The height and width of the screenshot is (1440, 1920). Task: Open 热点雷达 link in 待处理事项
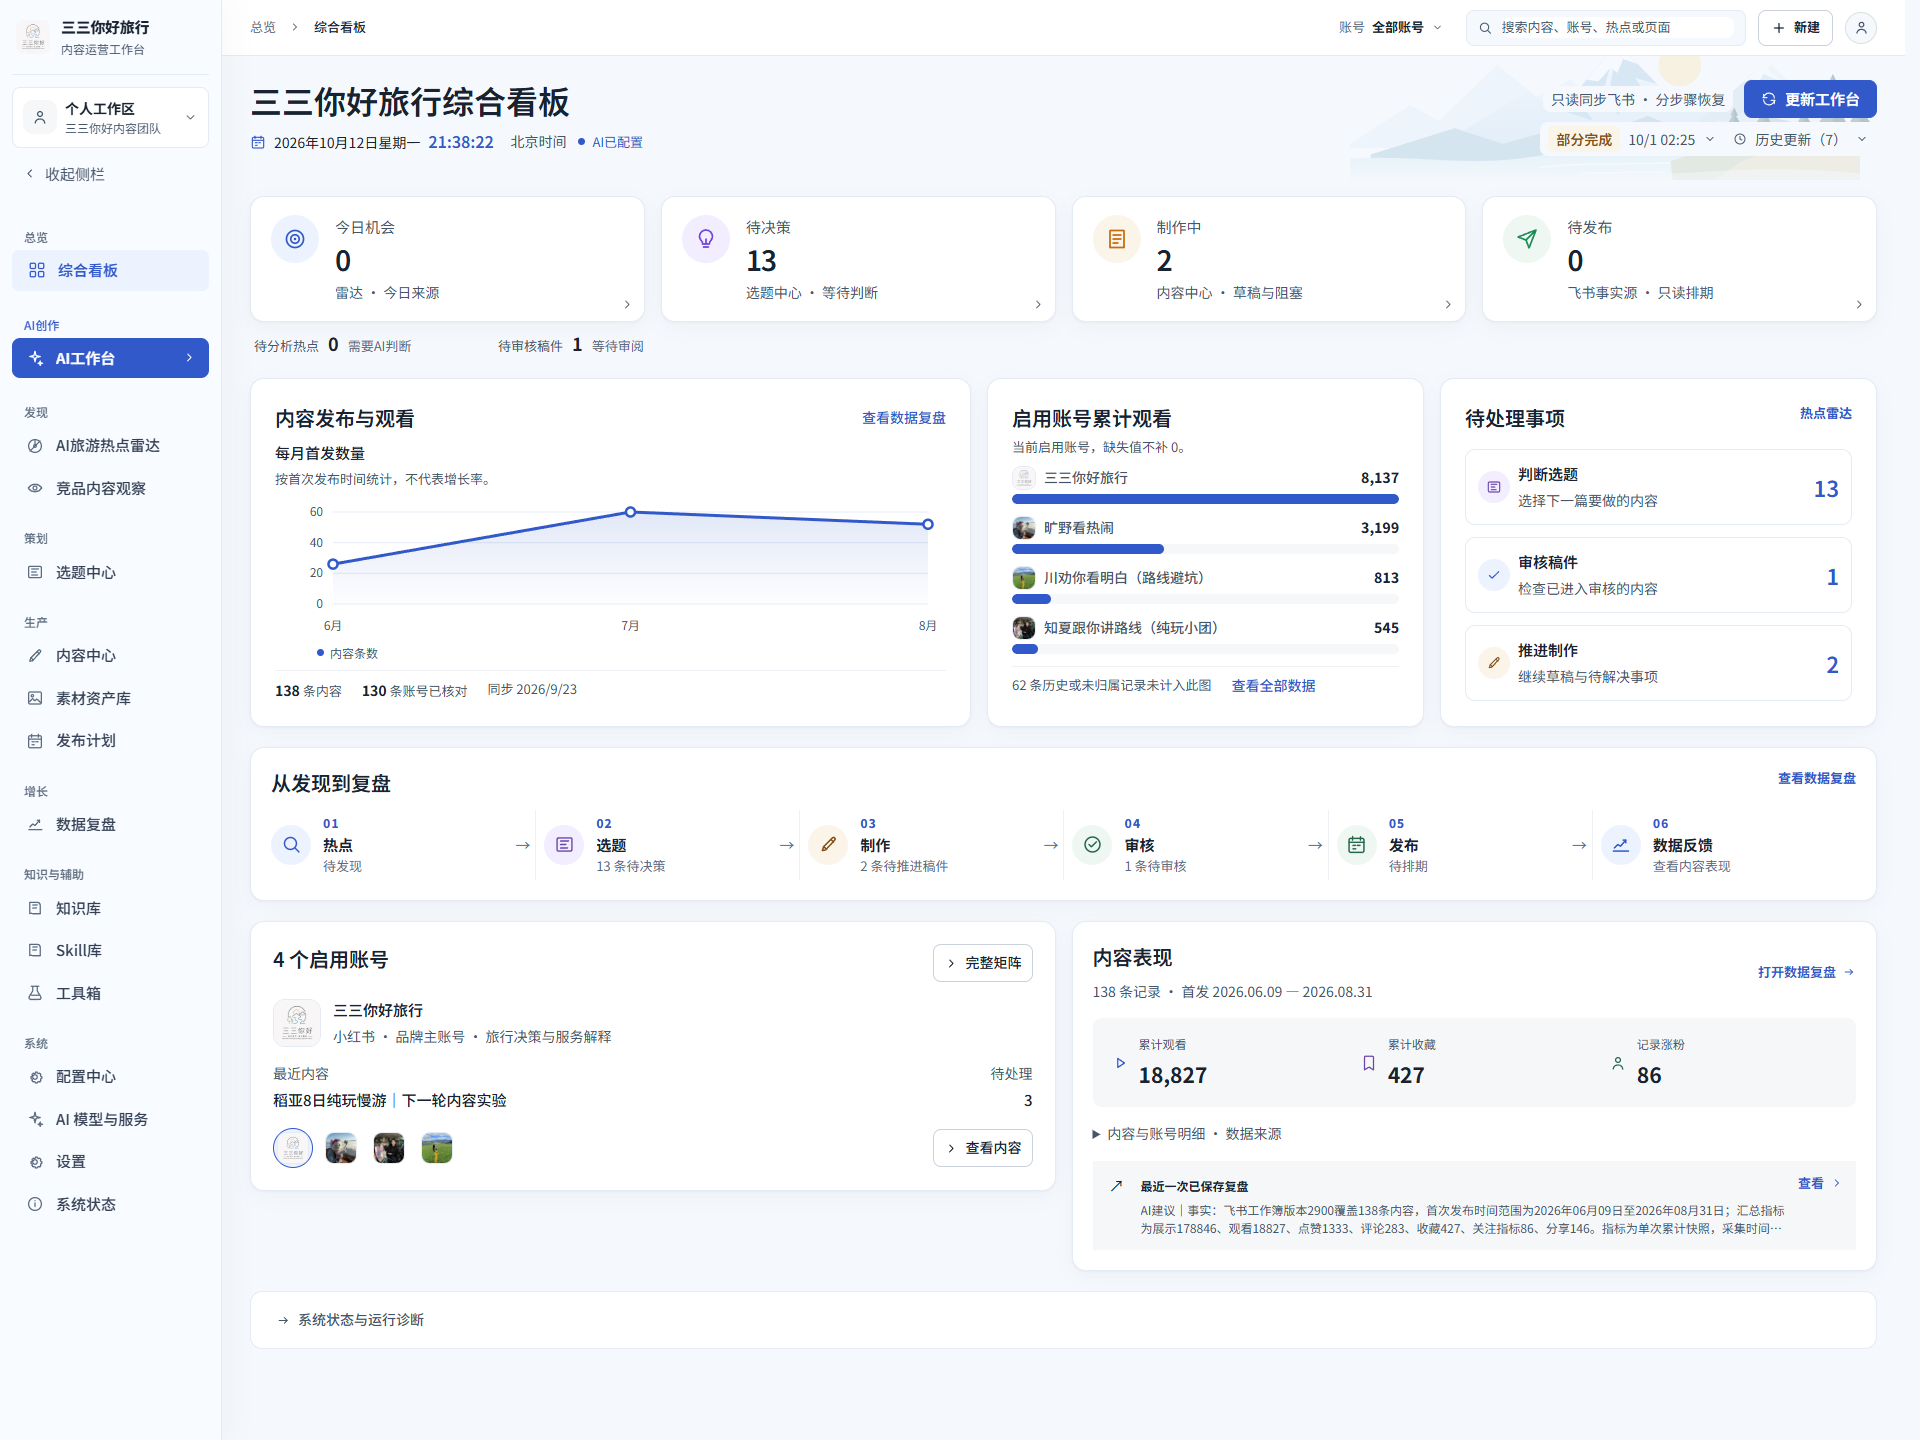(x=1826, y=413)
